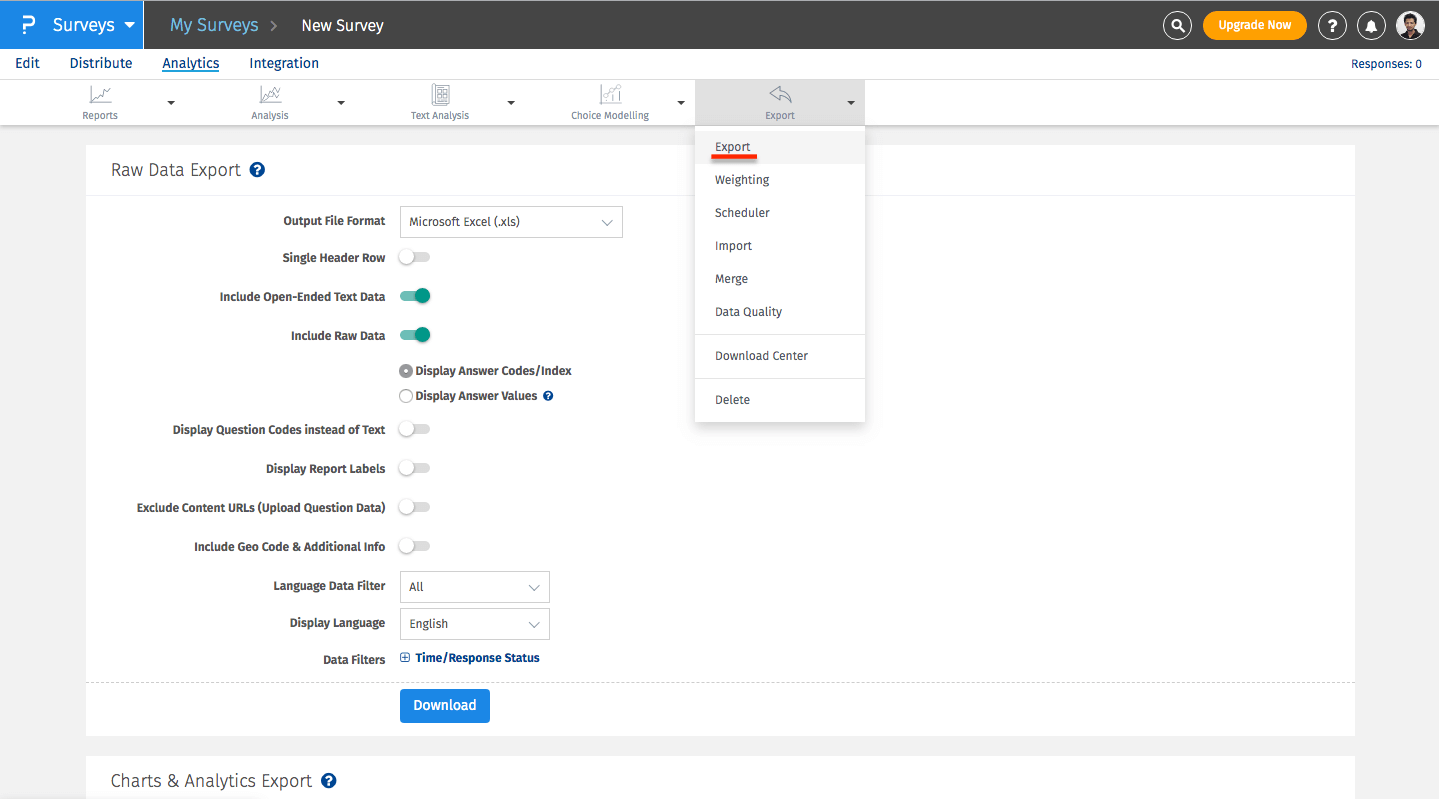
Task: Click the Reports chart icon
Action: click(100, 95)
